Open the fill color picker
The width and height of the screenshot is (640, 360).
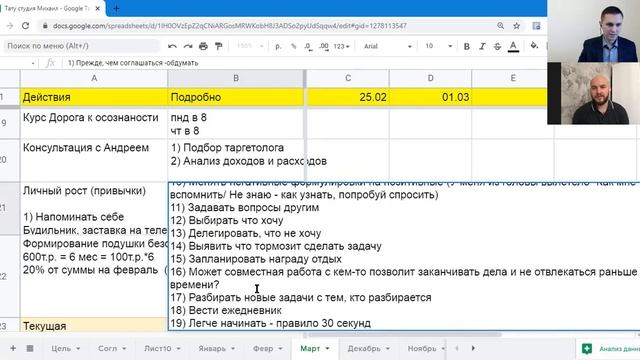pyautogui.click(x=534, y=46)
